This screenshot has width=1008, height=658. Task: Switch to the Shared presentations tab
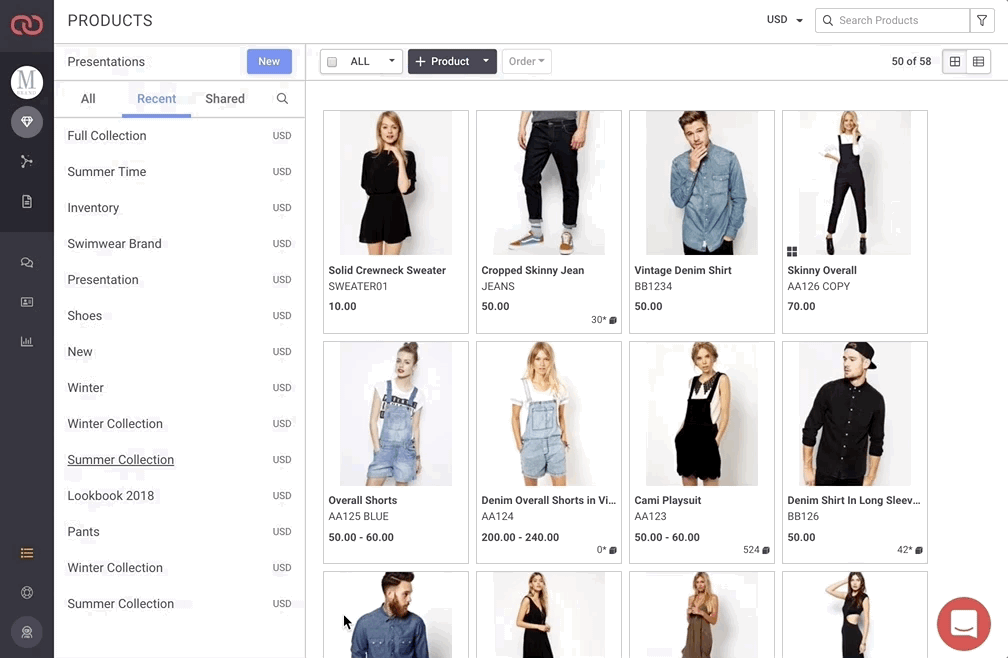(x=225, y=99)
